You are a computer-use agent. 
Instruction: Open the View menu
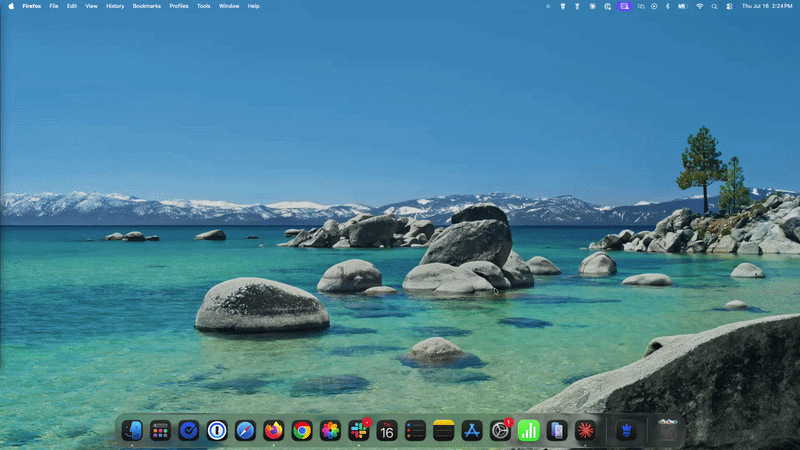pyautogui.click(x=91, y=6)
